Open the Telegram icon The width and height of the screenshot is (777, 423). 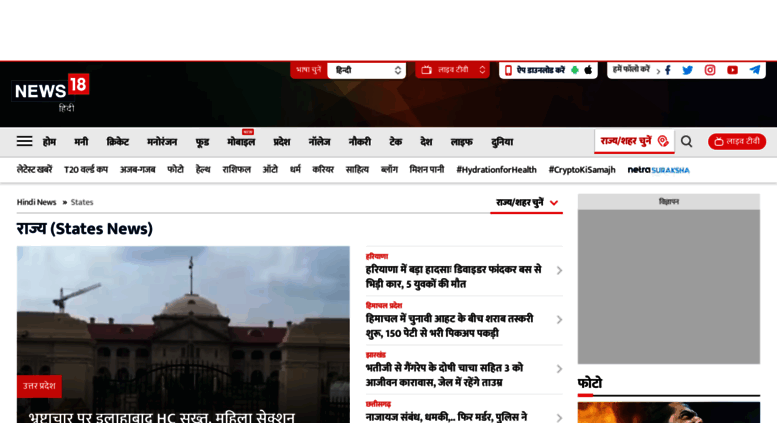pos(755,70)
